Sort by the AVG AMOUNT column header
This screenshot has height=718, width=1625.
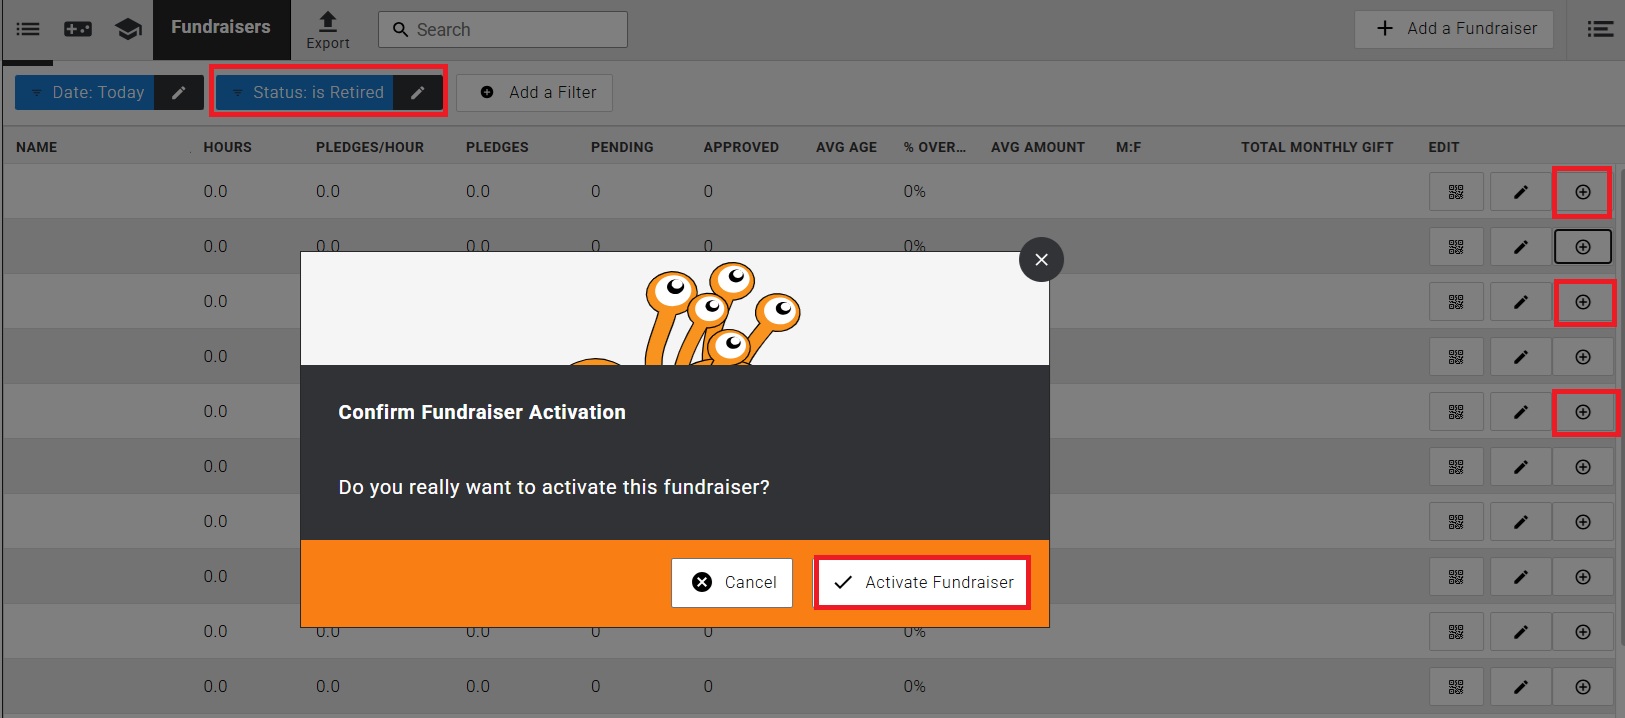pos(1038,147)
